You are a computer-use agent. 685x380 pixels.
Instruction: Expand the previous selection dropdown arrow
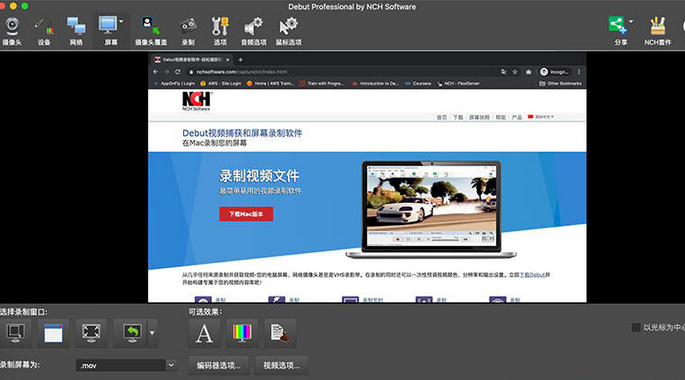[x=152, y=333]
